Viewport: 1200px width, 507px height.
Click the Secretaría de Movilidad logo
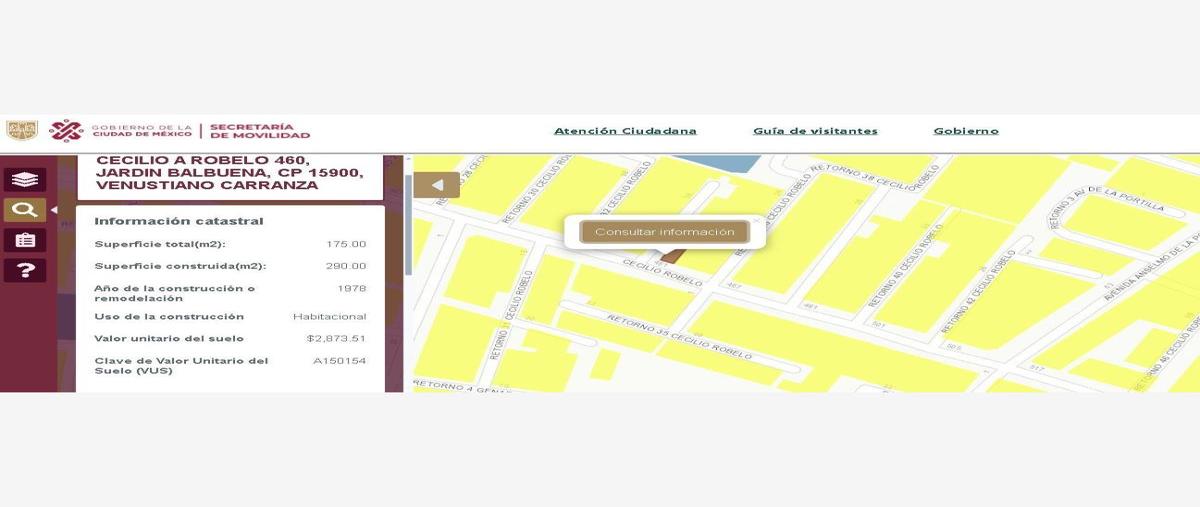click(259, 131)
